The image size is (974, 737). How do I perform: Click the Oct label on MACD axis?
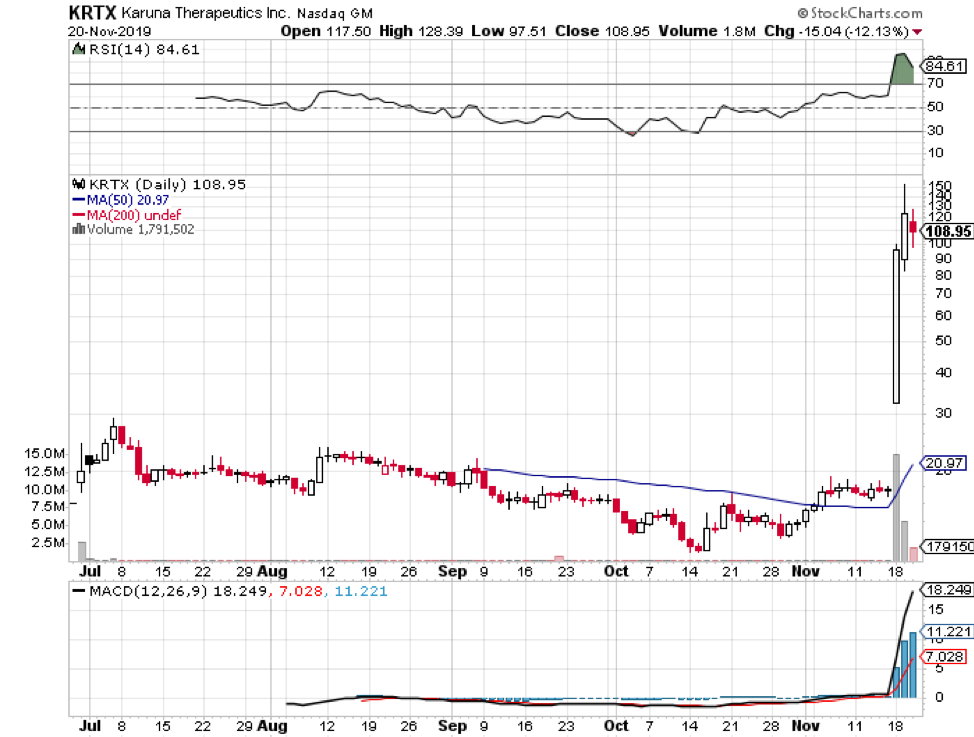(x=616, y=725)
